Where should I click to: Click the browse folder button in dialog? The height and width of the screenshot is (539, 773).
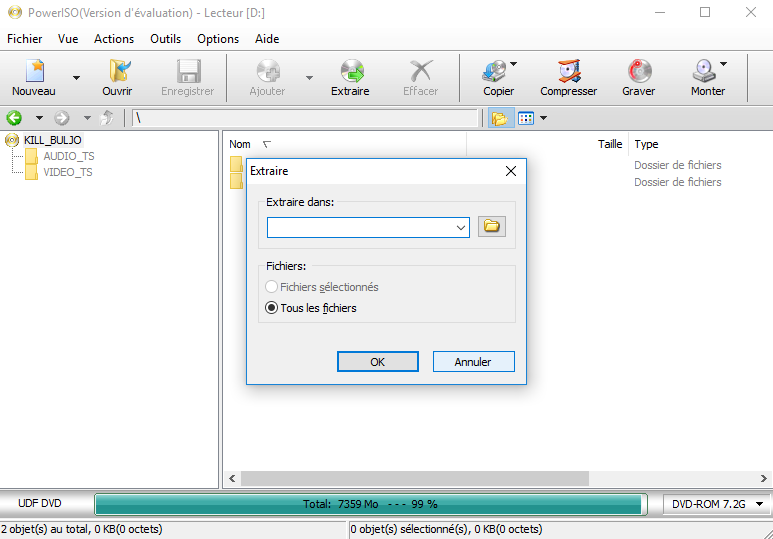pos(492,227)
